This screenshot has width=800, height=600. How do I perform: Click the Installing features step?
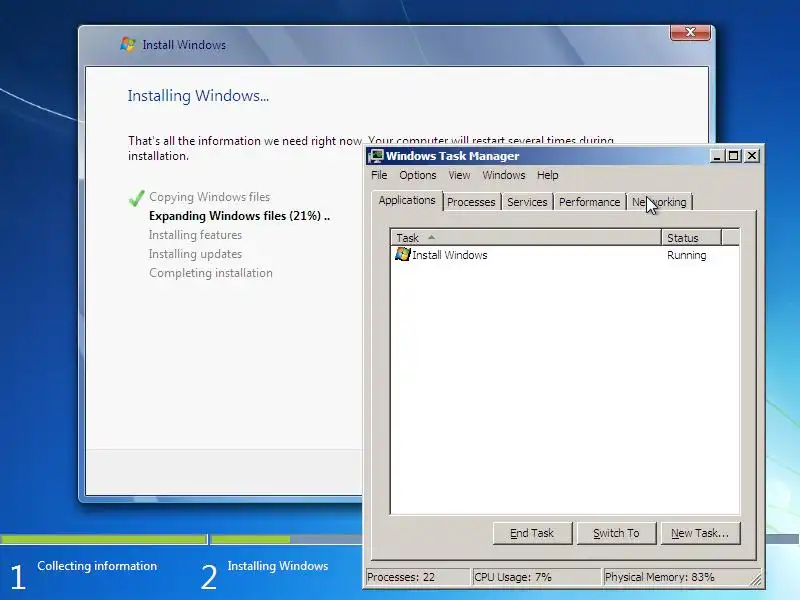(195, 235)
